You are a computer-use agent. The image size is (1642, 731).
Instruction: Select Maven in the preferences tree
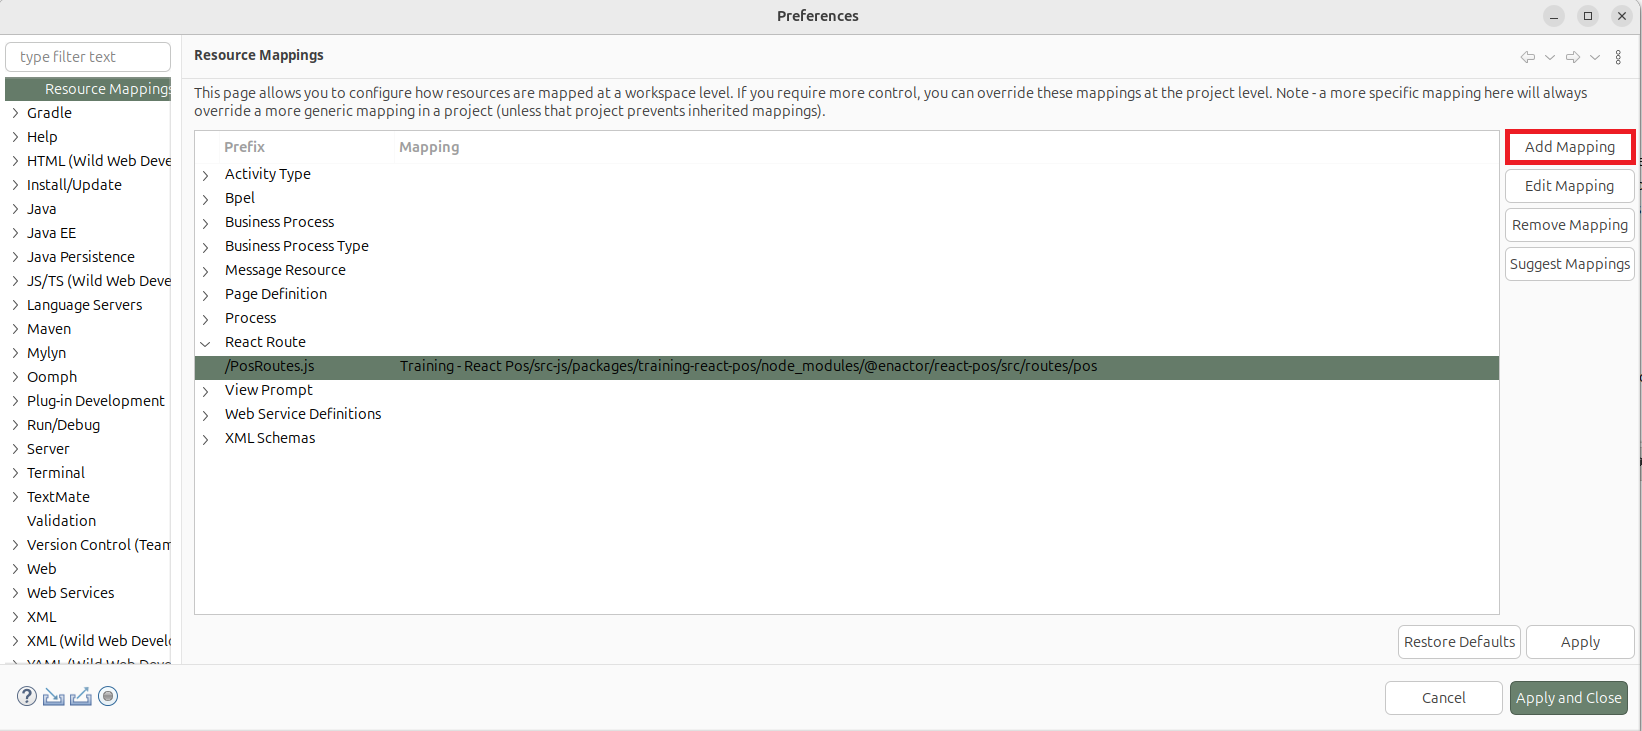coord(49,329)
